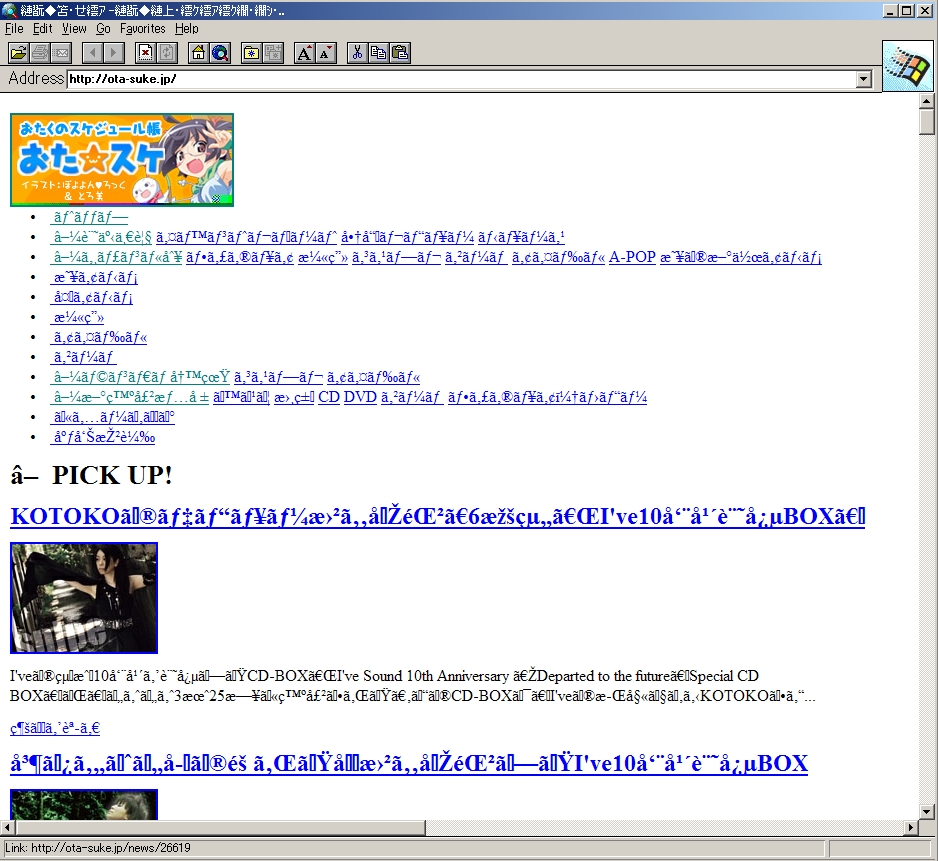Open the Go menu
The width and height of the screenshot is (938, 861).
[x=103, y=29]
